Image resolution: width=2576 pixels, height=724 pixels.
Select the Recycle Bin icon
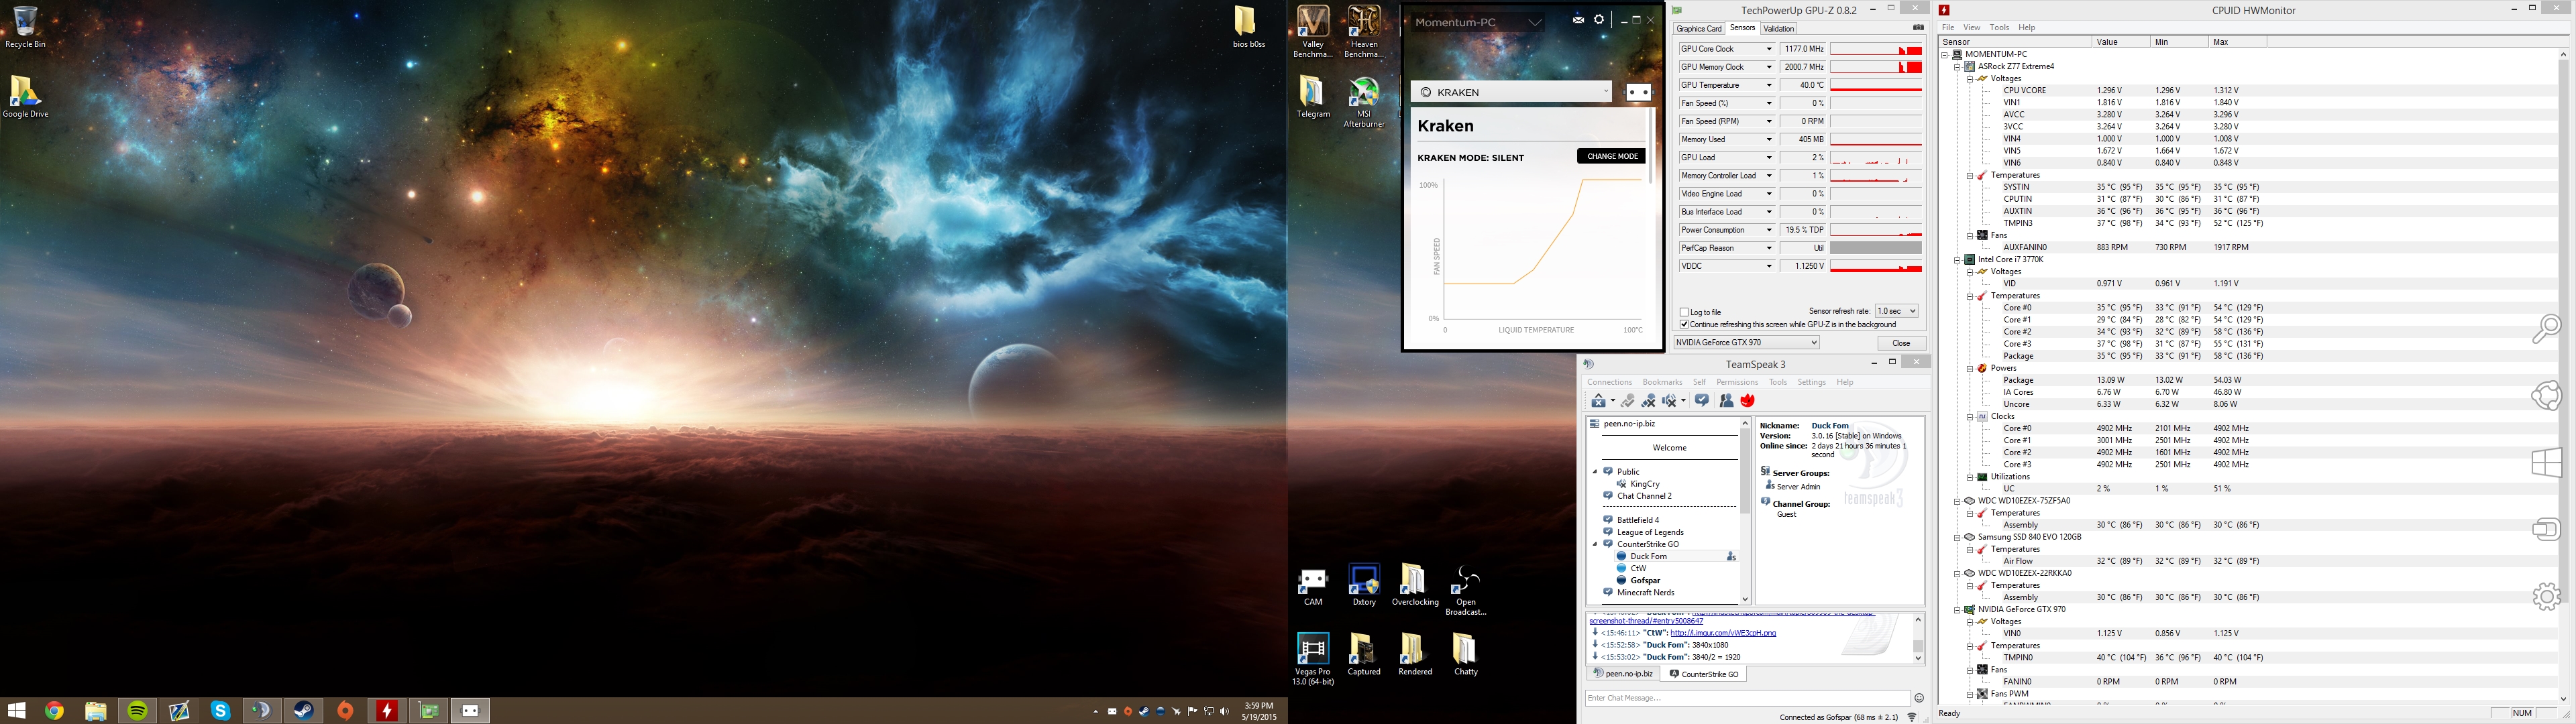pos(25,27)
